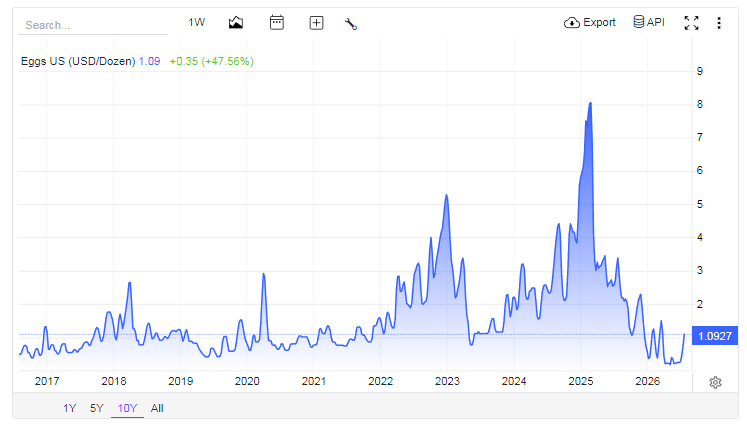This screenshot has height=429, width=747.
Task: Click the 2017 x-axis label
Action: click(x=47, y=381)
